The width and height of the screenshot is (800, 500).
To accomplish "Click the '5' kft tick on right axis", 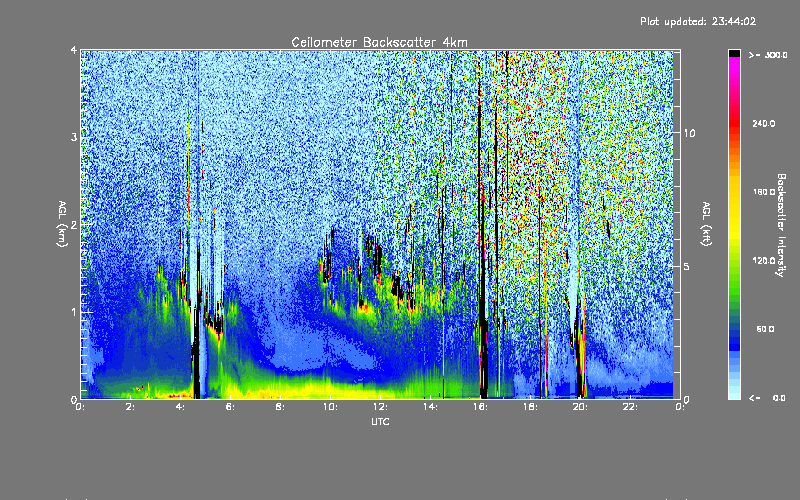I will click(x=687, y=266).
